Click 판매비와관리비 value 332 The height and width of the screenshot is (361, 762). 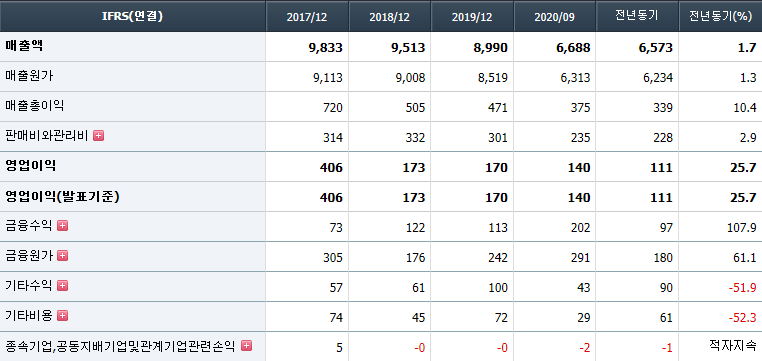click(416, 138)
